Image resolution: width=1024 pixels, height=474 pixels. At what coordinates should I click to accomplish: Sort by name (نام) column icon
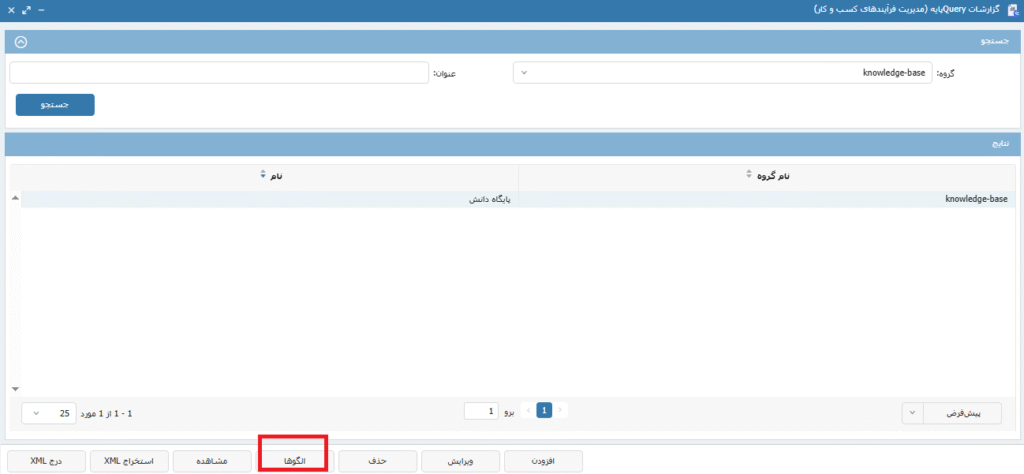[262, 175]
